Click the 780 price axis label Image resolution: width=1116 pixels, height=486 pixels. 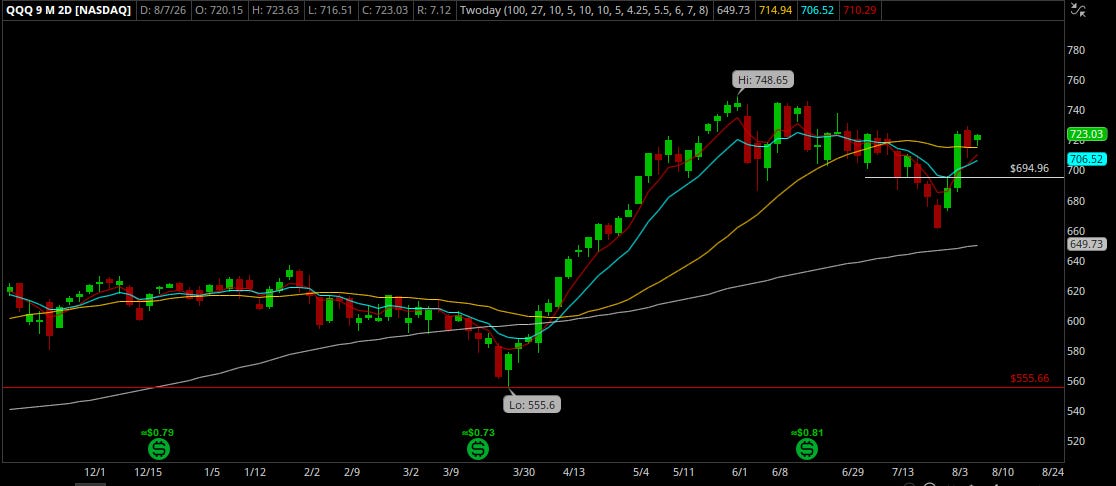tap(1076, 50)
